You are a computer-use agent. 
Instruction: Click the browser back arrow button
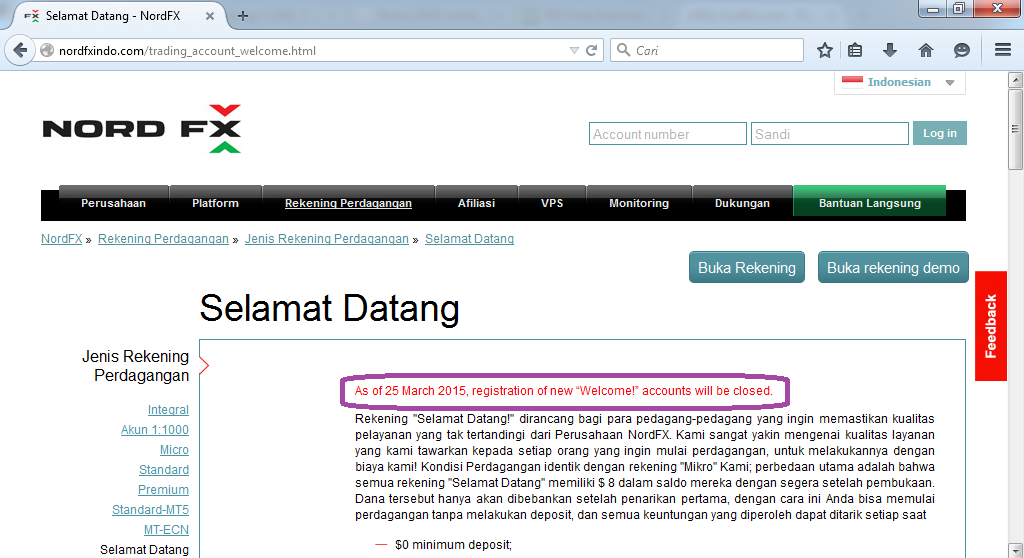(20, 50)
